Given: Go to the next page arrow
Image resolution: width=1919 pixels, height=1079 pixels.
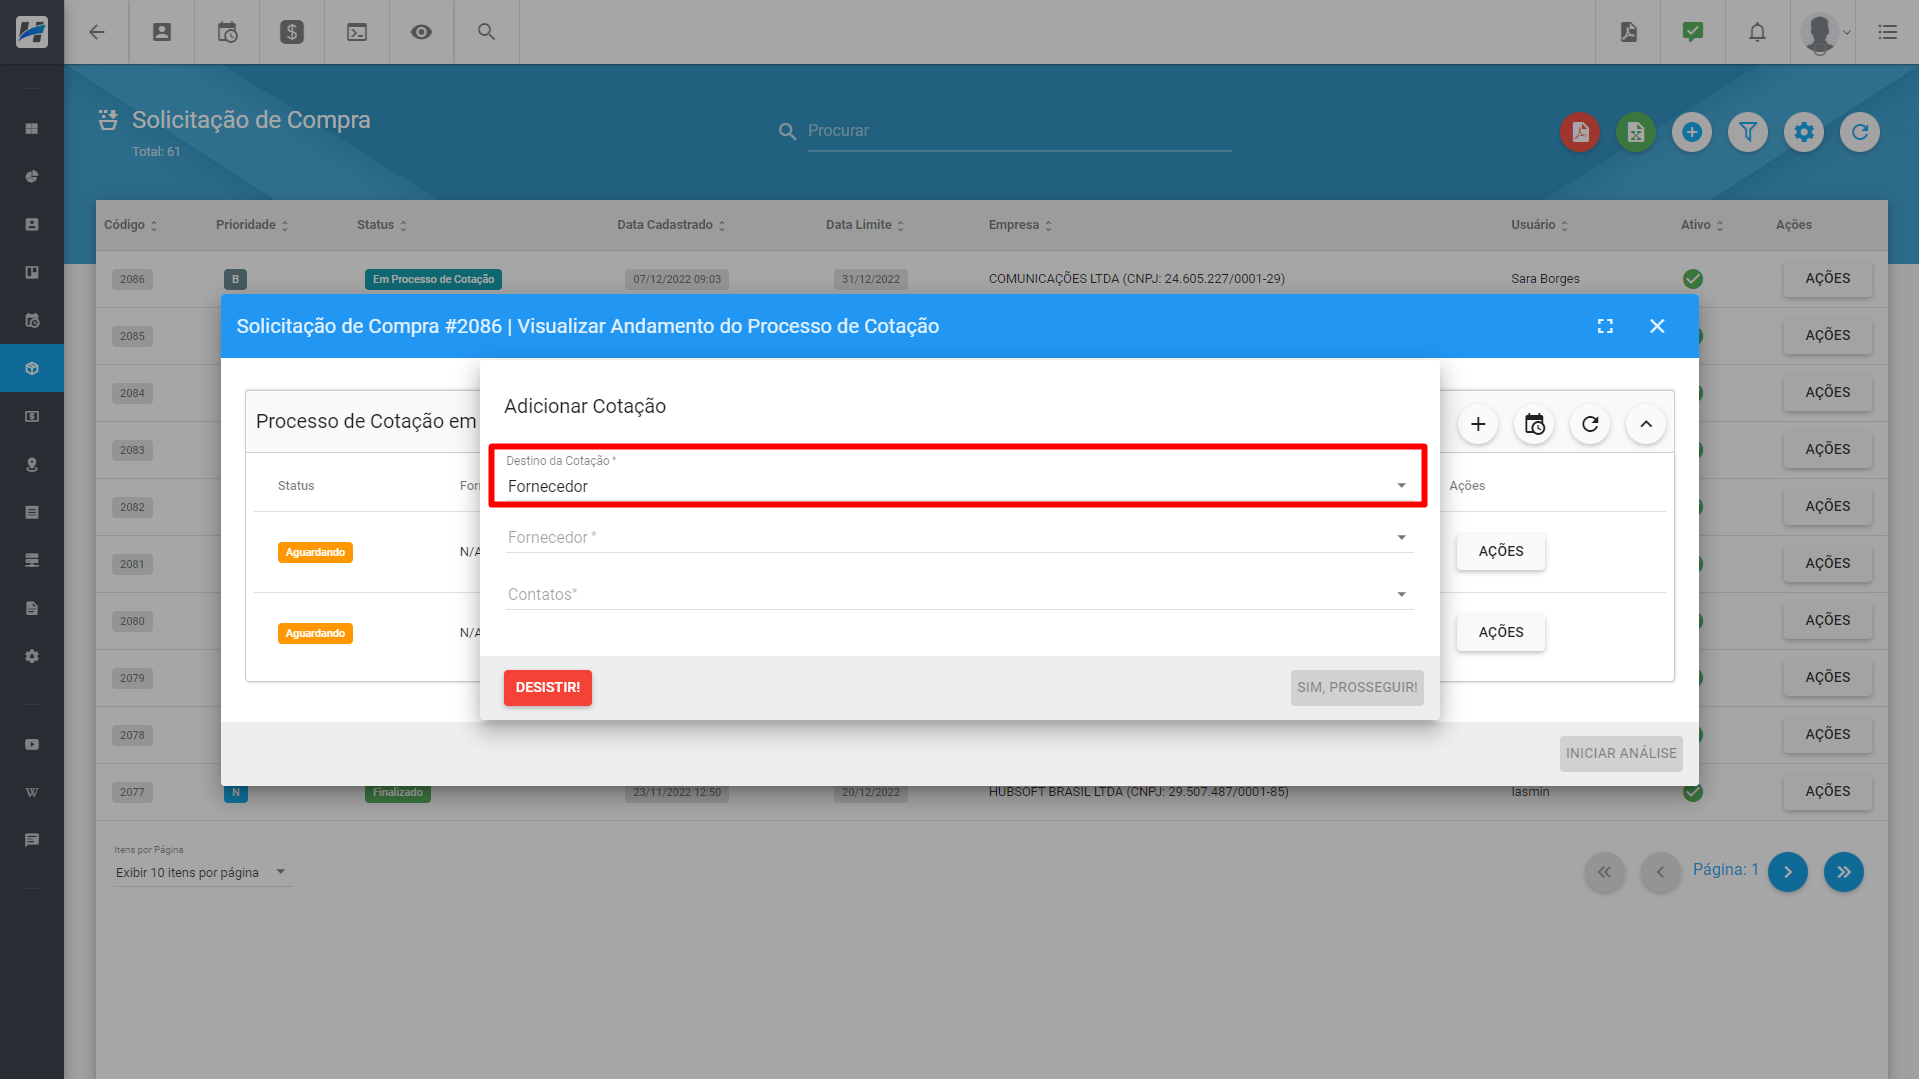Looking at the screenshot, I should point(1788,872).
